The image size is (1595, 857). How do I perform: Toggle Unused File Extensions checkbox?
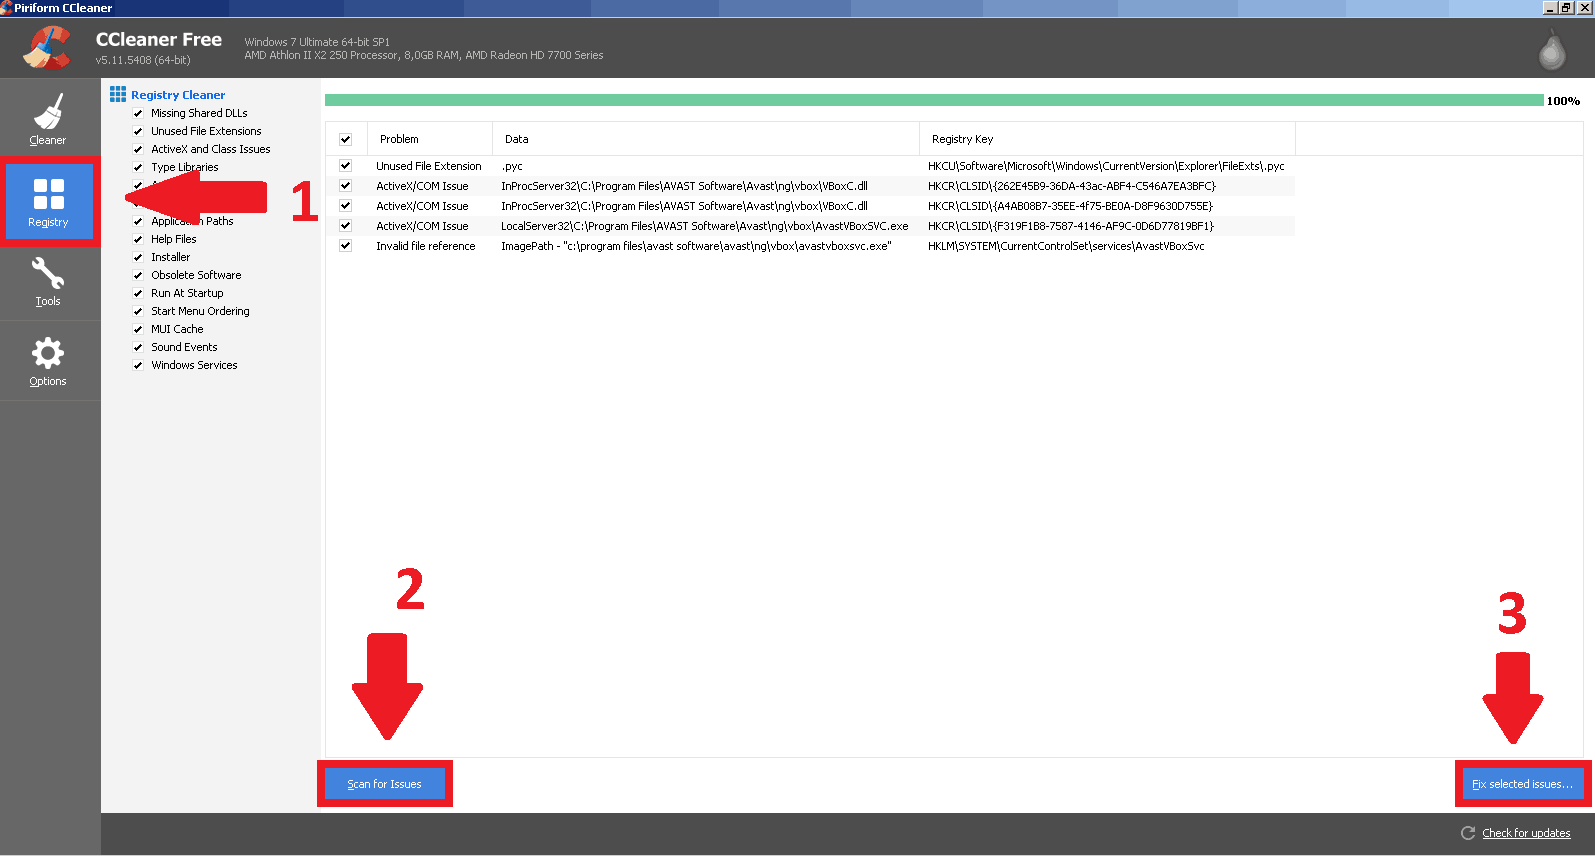click(x=138, y=131)
